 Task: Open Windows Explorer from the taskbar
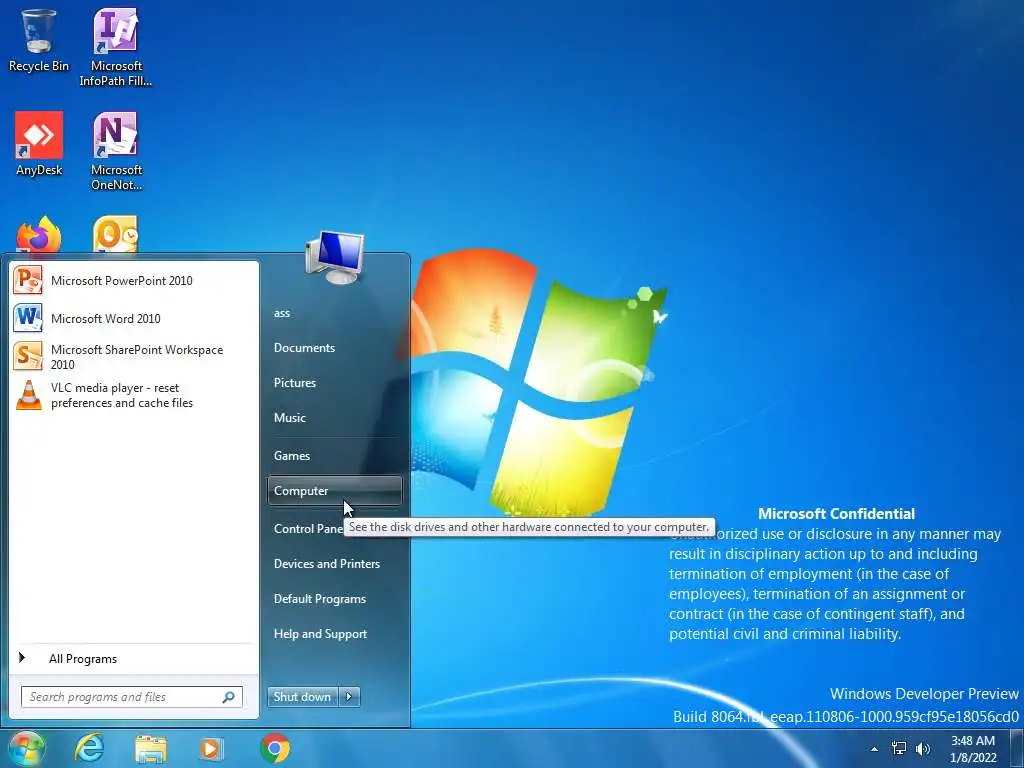click(151, 748)
